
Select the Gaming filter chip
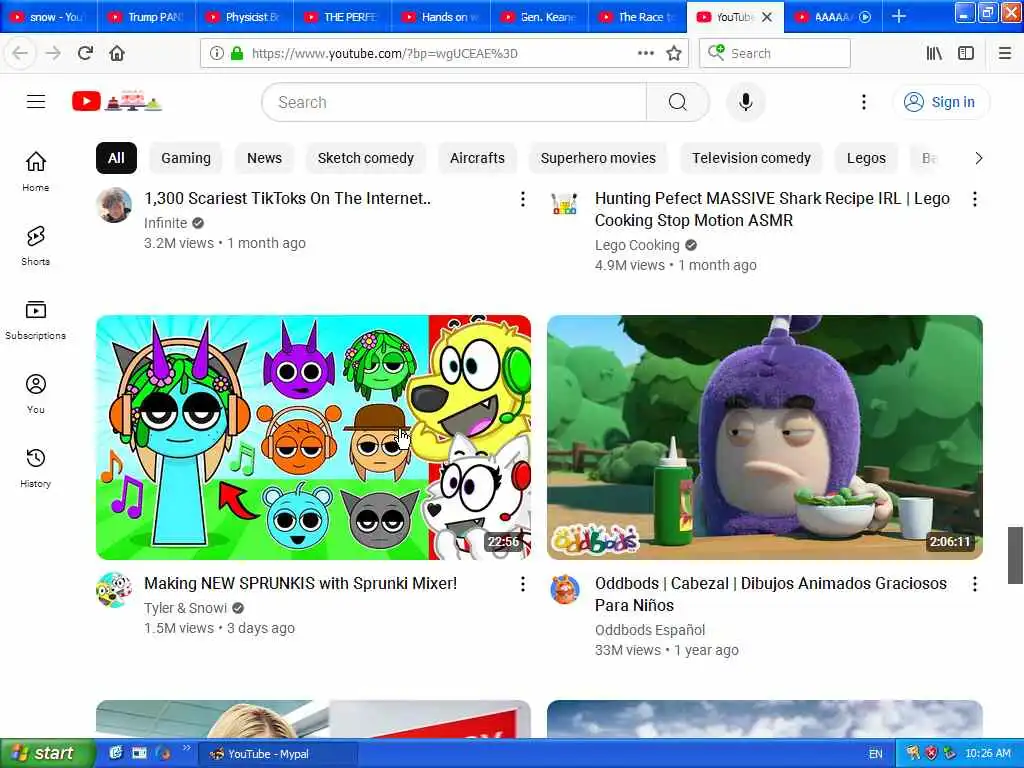coord(185,158)
